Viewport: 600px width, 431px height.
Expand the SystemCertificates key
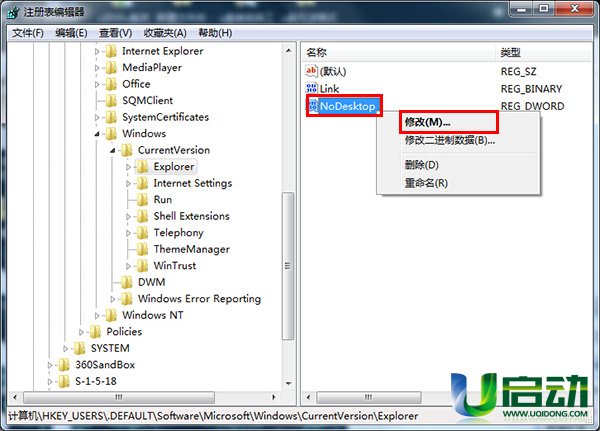pyautogui.click(x=97, y=117)
